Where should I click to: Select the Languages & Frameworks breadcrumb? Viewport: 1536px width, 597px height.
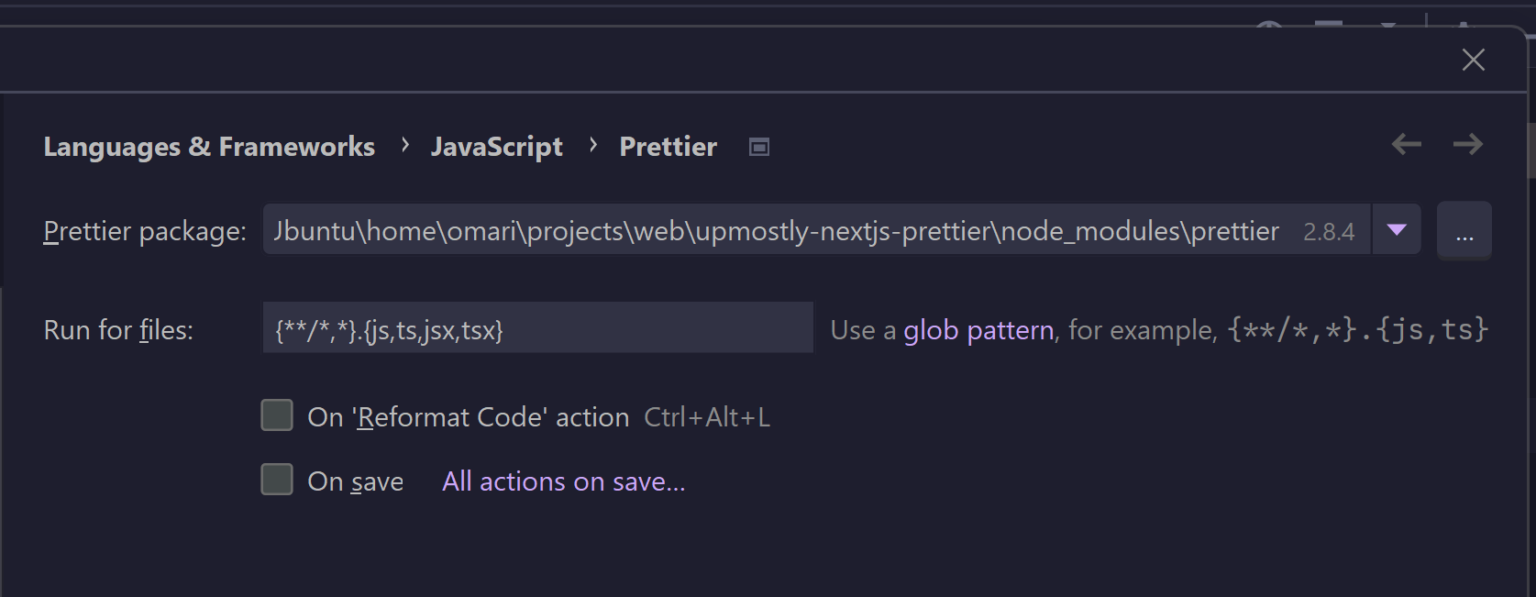coord(208,146)
